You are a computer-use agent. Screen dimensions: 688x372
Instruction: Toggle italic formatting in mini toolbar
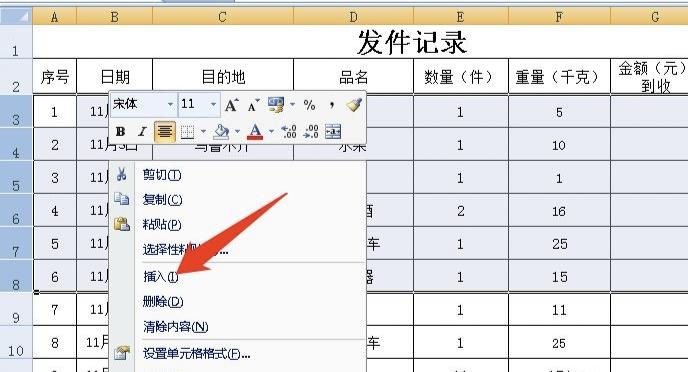(142, 132)
